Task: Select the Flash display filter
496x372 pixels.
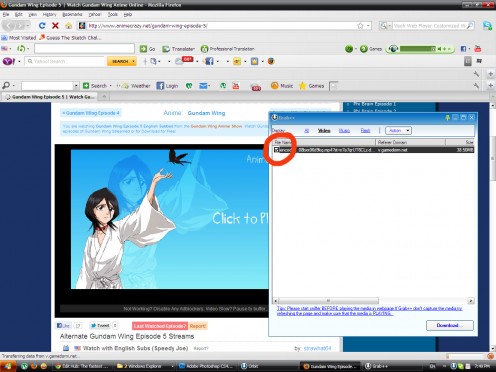Action: click(x=365, y=131)
